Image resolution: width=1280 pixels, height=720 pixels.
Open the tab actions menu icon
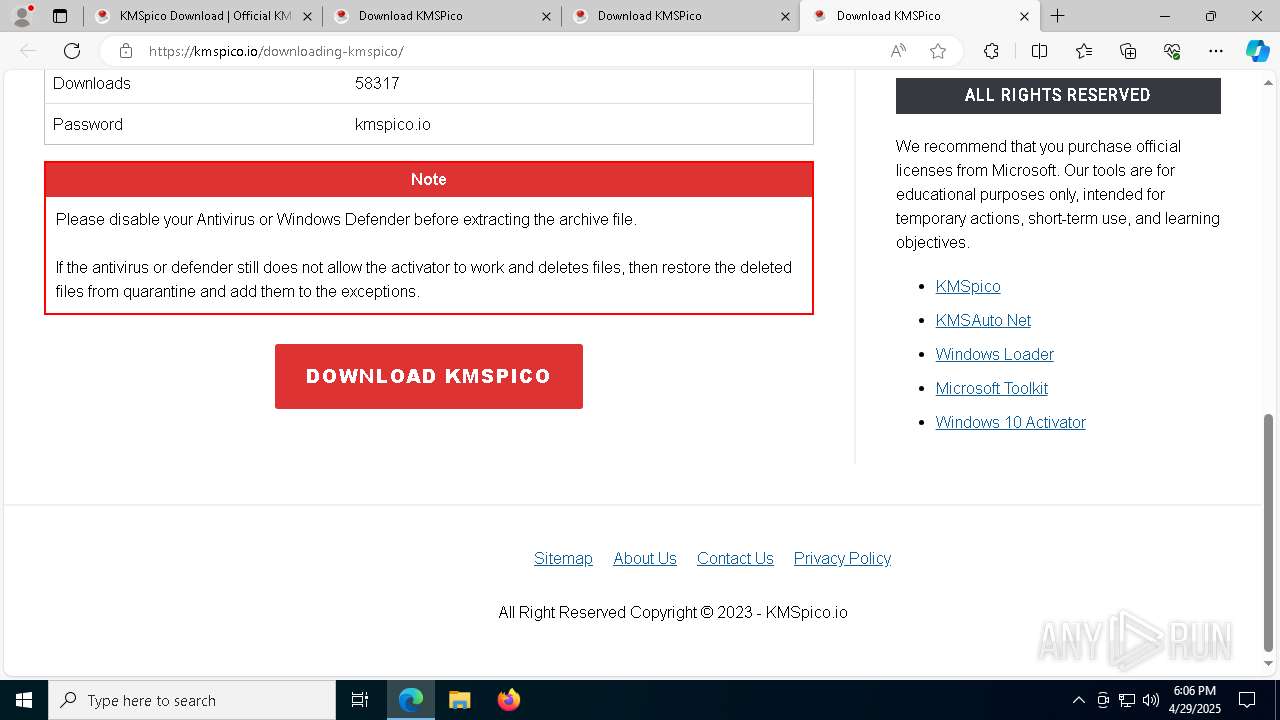coord(60,16)
